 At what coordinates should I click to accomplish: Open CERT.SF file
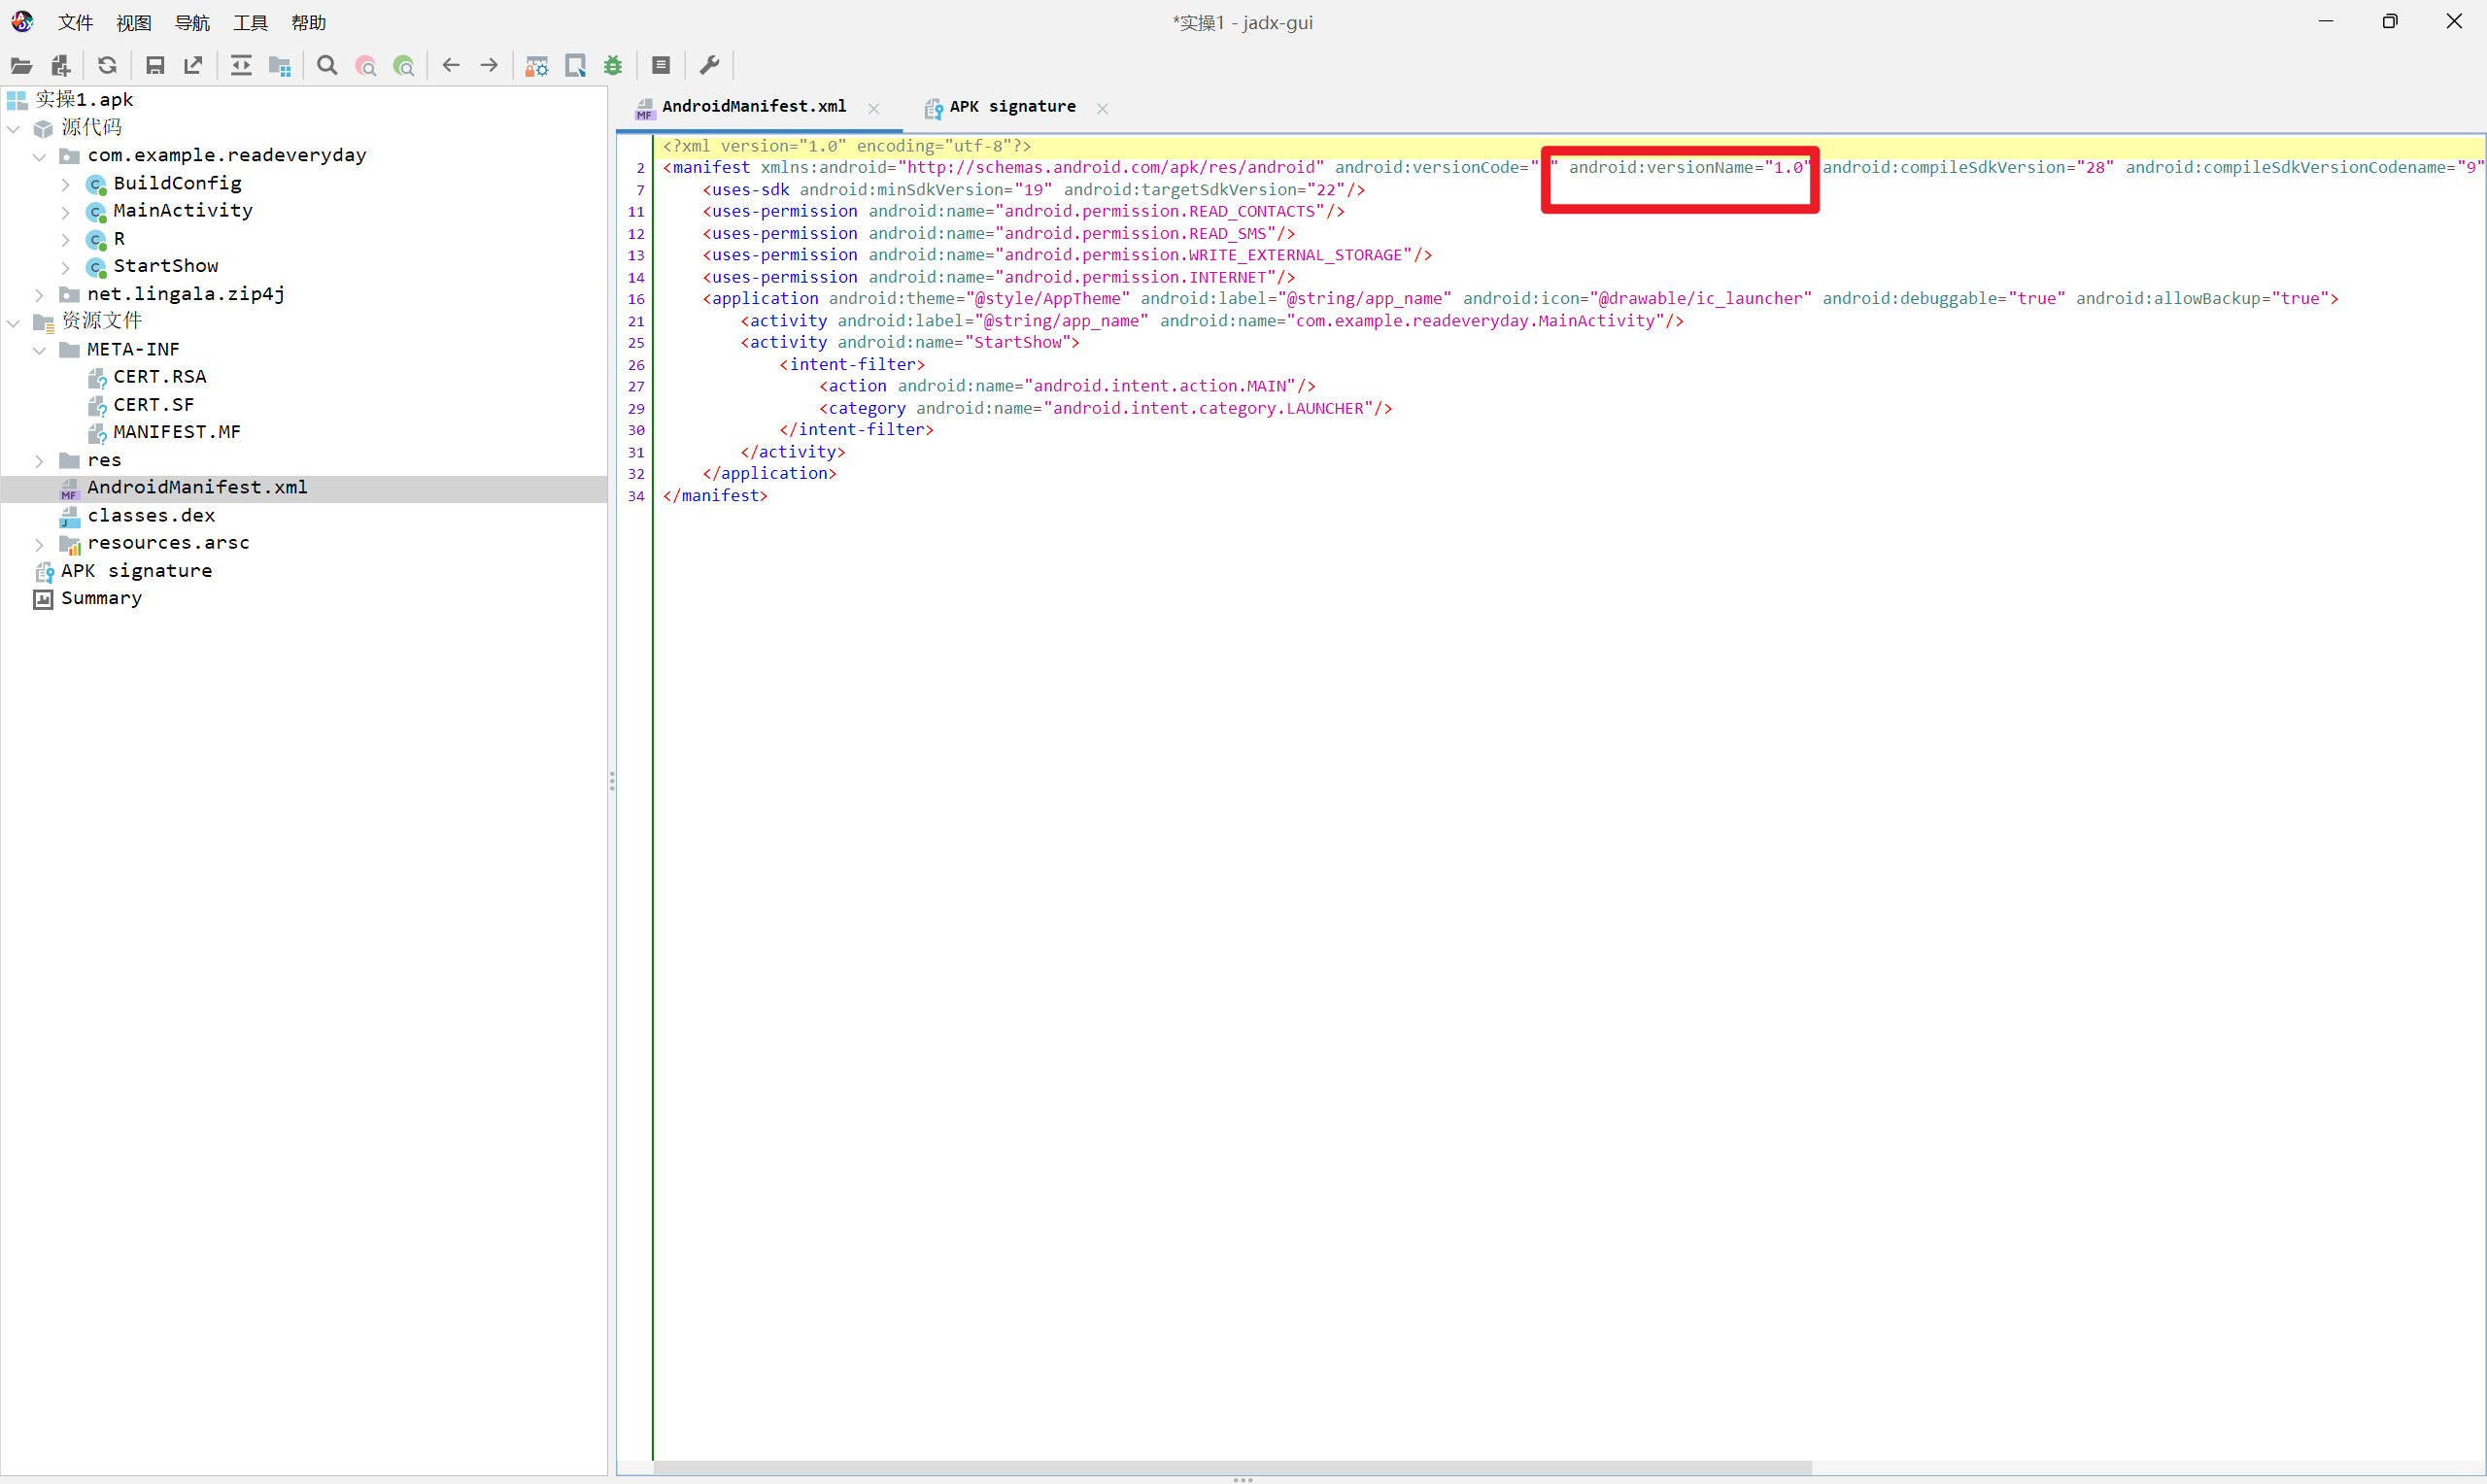coord(154,405)
